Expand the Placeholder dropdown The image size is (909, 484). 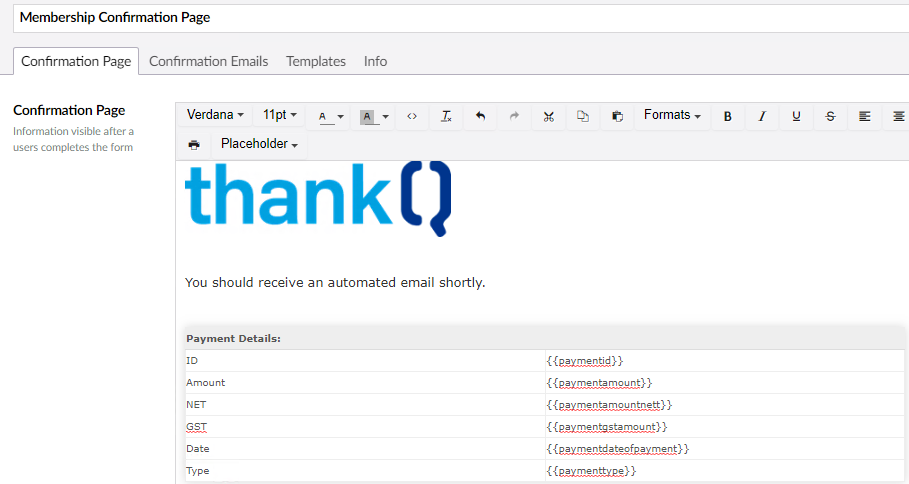[x=259, y=144]
